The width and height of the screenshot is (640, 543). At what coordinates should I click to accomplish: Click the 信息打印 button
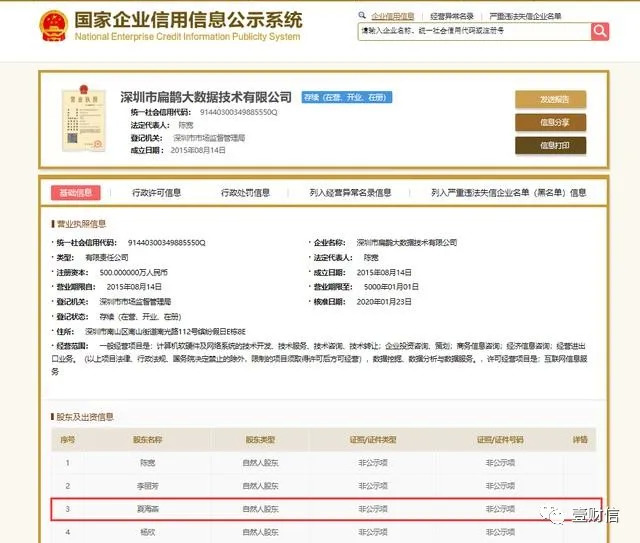click(551, 145)
